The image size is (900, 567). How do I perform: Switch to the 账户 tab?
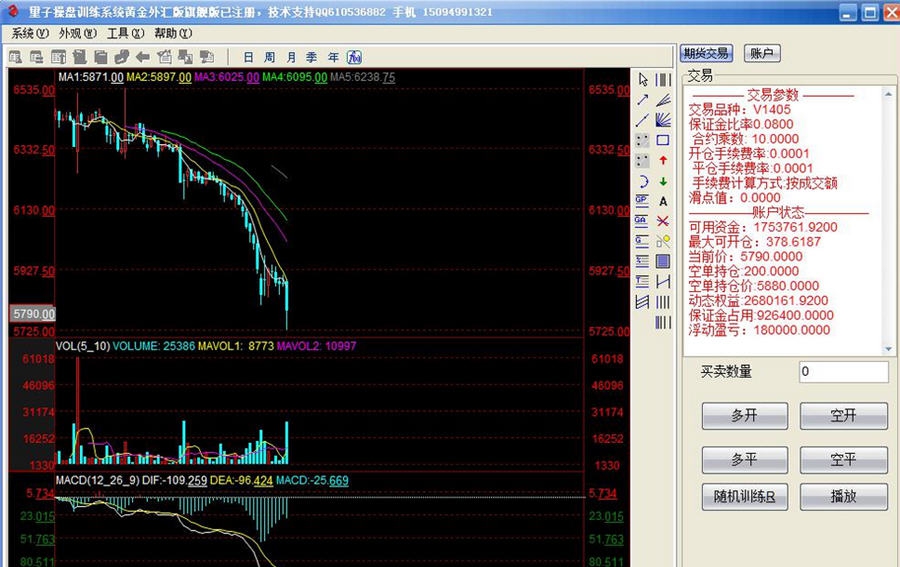point(762,53)
